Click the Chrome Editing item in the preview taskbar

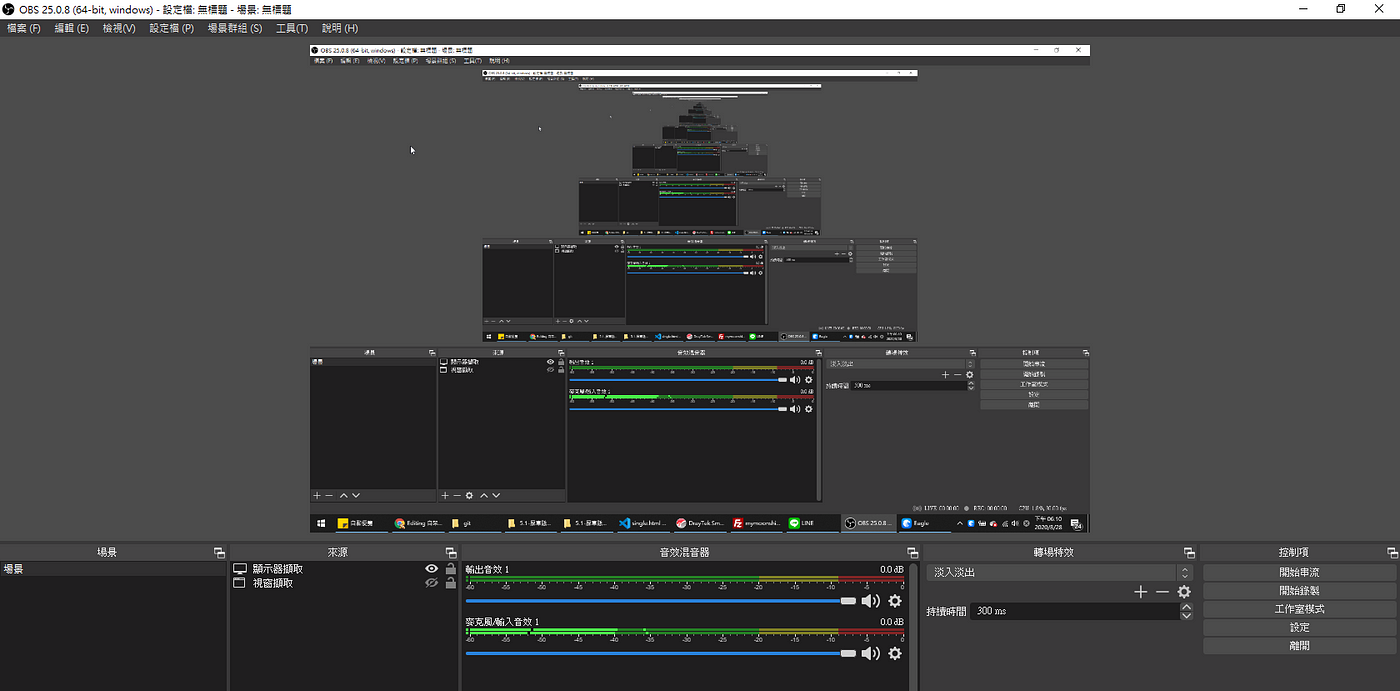click(x=418, y=523)
